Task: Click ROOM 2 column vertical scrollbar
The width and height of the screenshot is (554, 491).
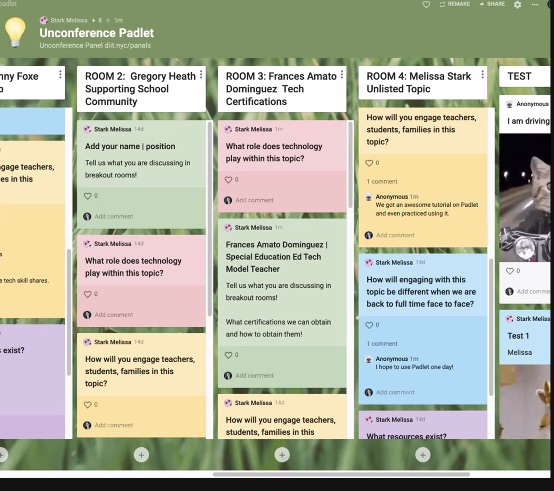Action: click(210, 219)
